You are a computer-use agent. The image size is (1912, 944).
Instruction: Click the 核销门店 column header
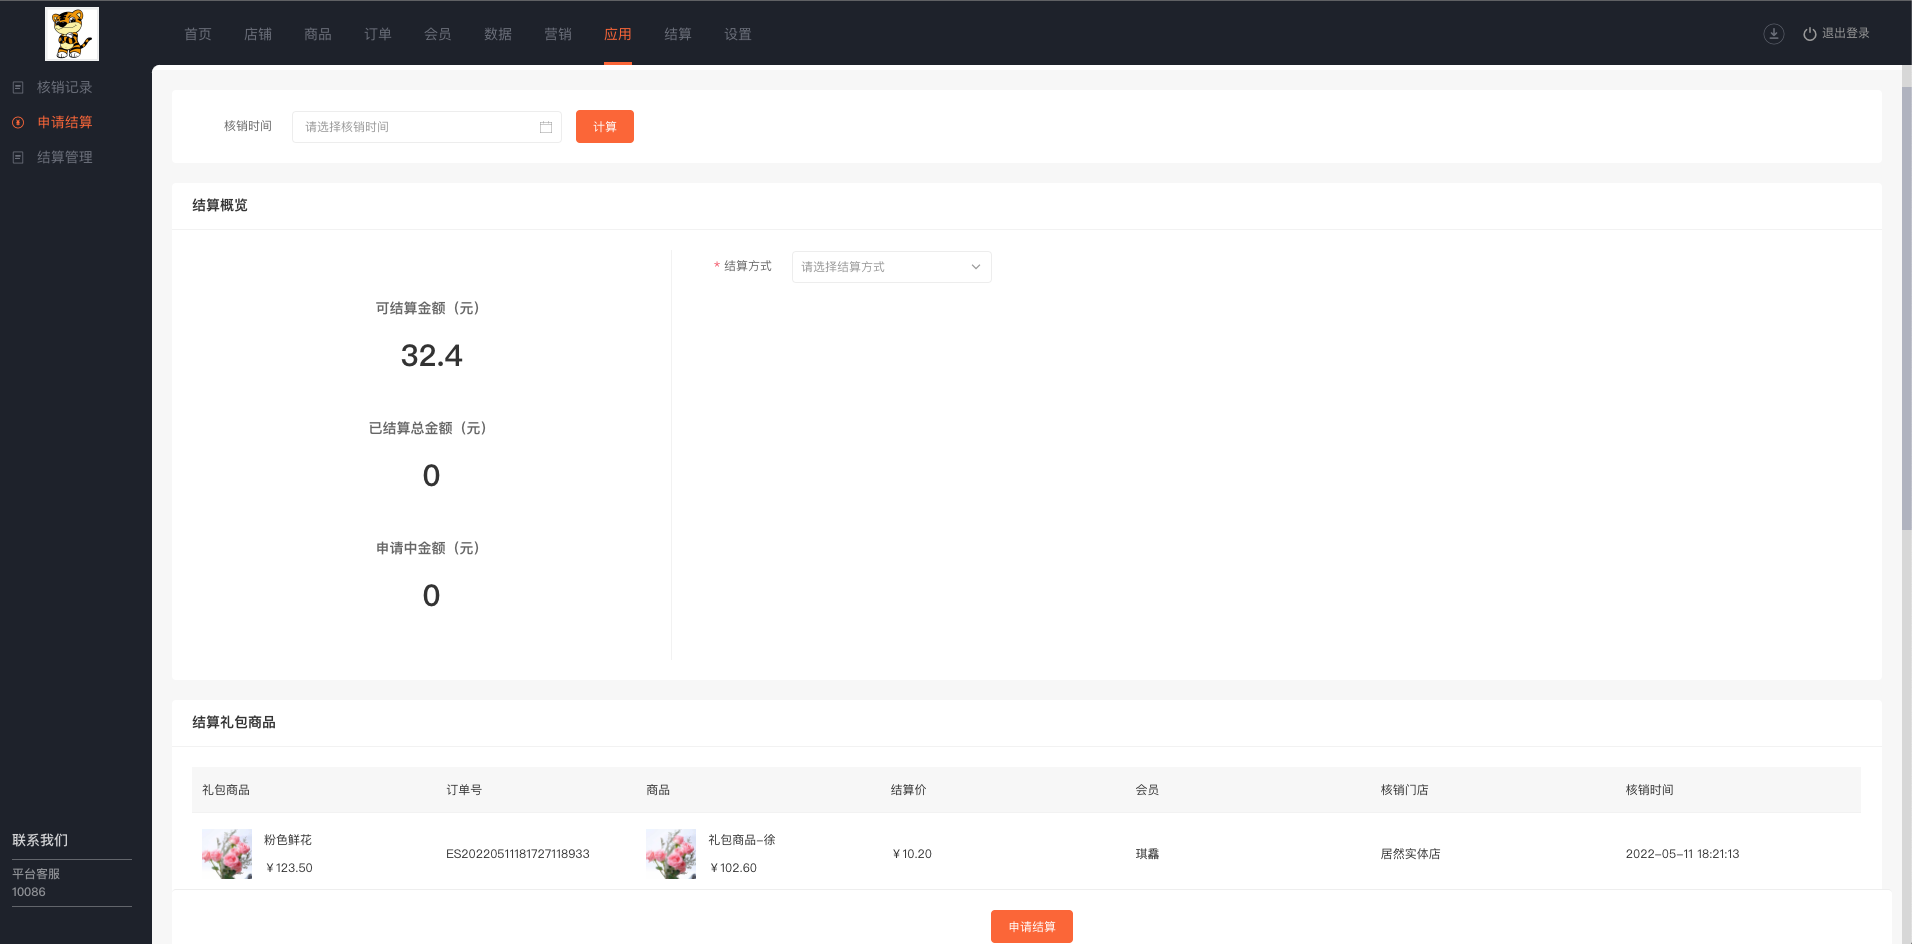1404,790
